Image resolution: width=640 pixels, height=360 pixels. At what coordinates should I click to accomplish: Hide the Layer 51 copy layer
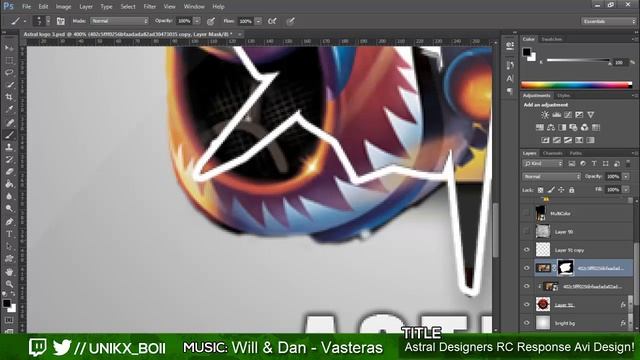point(527,250)
